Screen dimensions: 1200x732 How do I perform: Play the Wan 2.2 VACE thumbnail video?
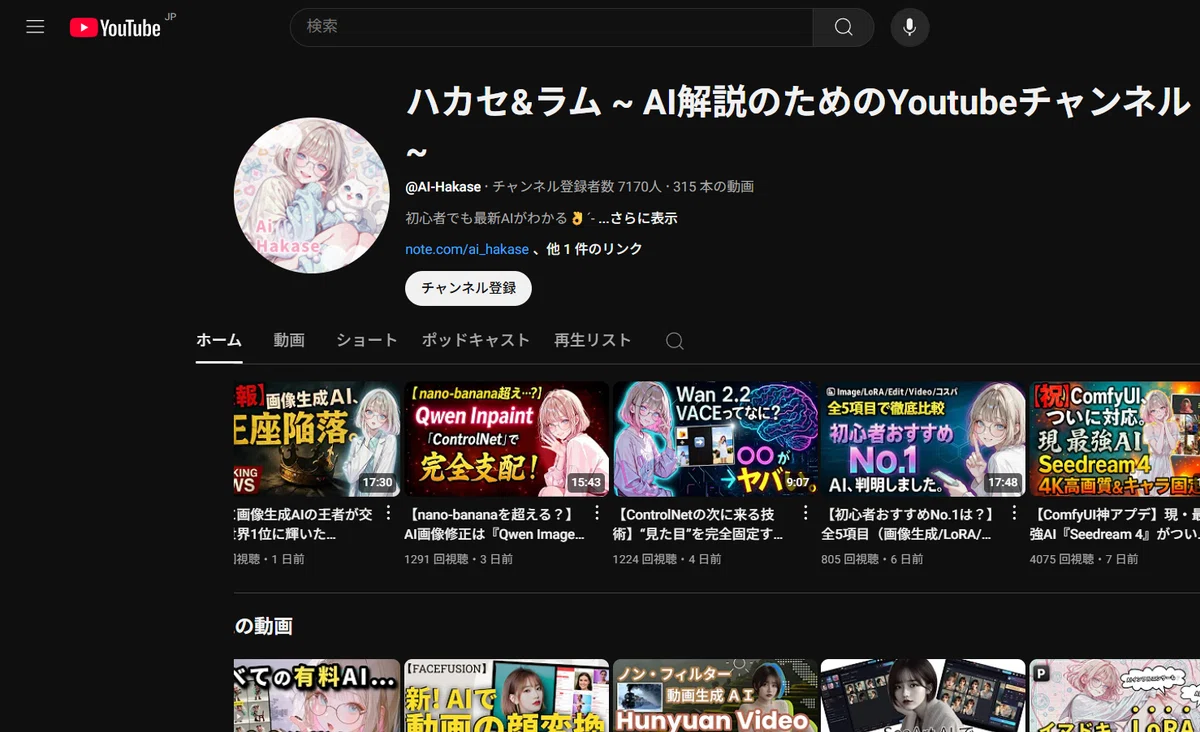(715, 439)
